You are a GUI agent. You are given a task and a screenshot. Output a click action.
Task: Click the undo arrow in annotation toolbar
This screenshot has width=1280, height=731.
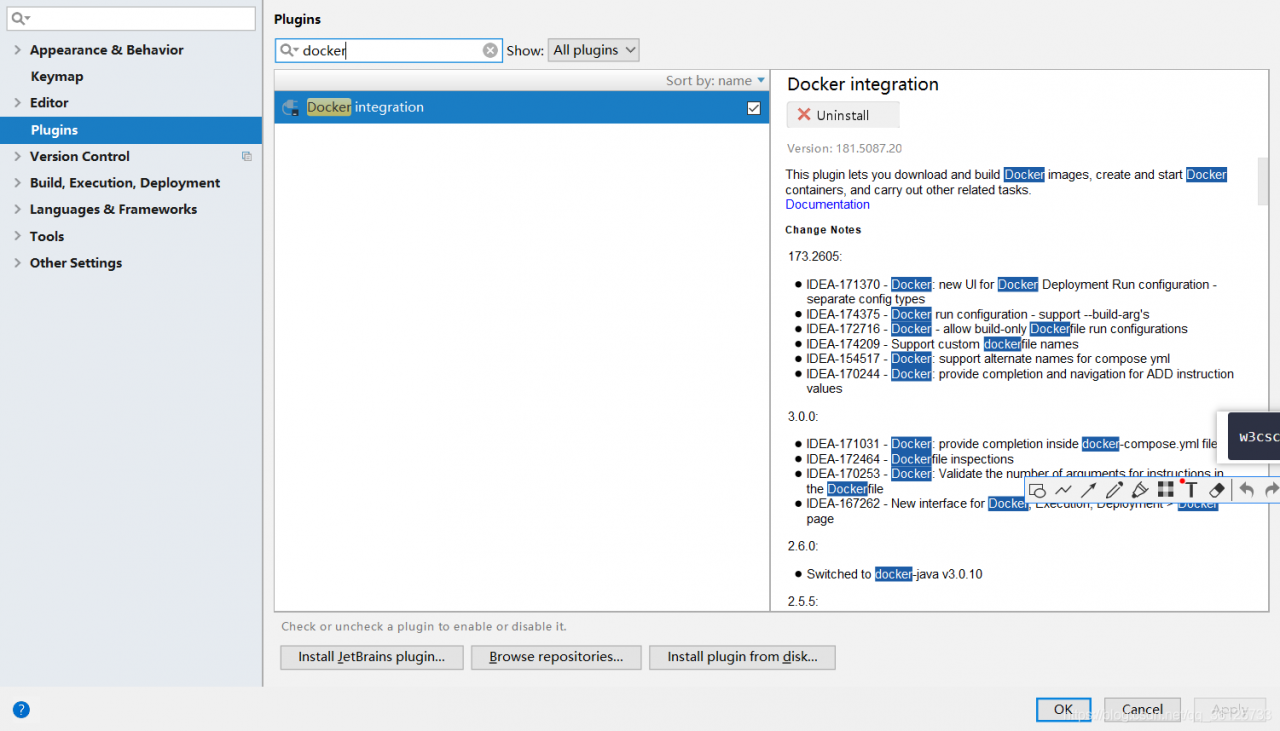[1246, 490]
